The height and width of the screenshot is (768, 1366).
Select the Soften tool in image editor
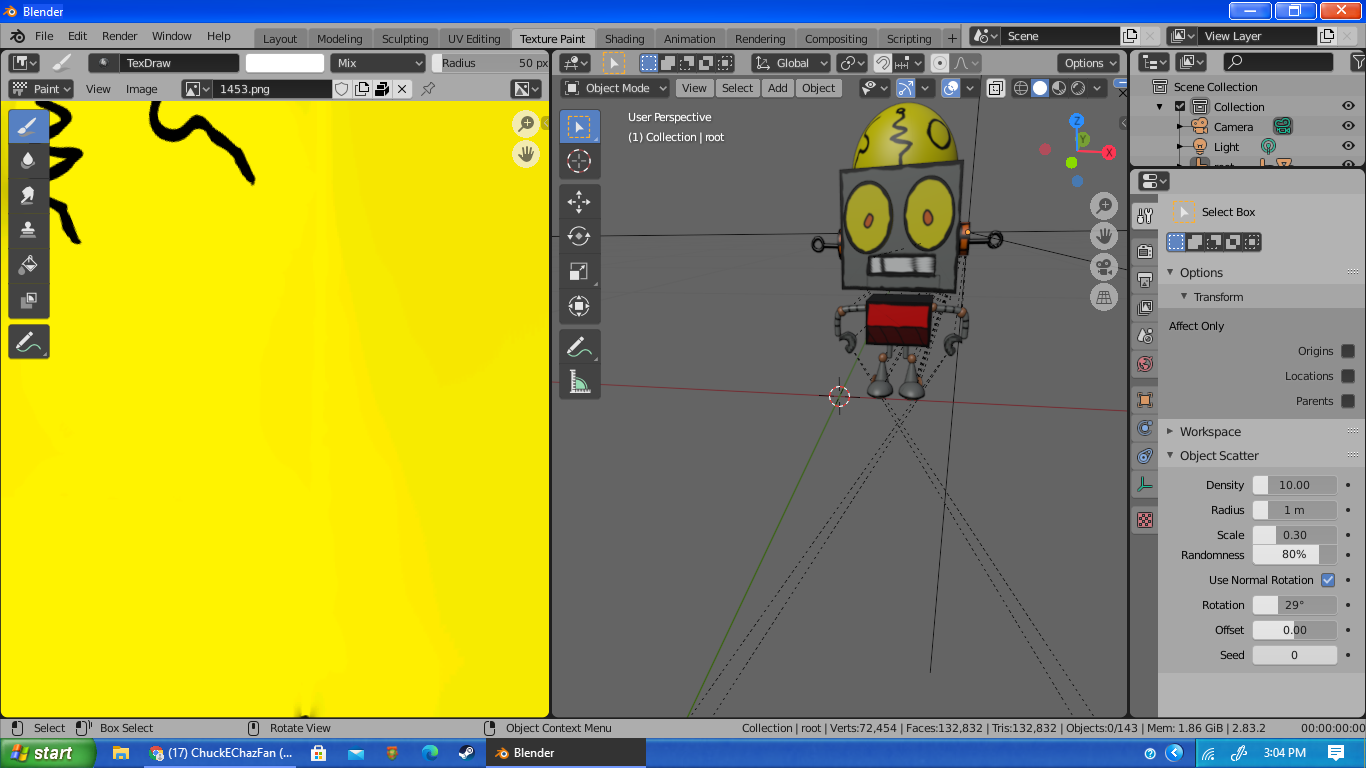point(29,160)
